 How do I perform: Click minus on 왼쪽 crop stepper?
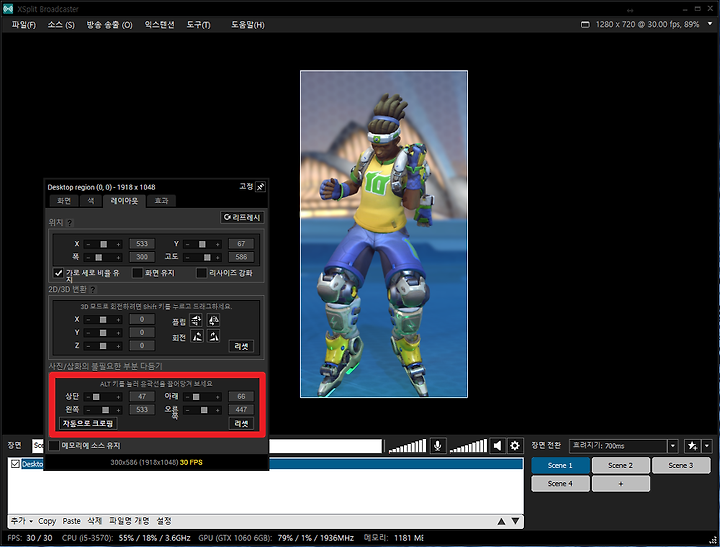(88, 410)
